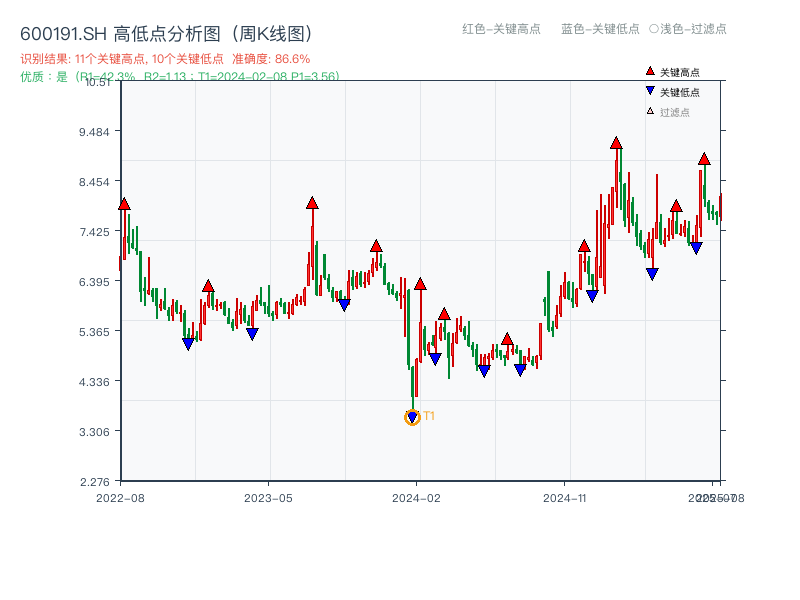The height and width of the screenshot is (600, 800).
Task: Click the tallest red high marker near the 9.48 peak
Action: click(616, 142)
